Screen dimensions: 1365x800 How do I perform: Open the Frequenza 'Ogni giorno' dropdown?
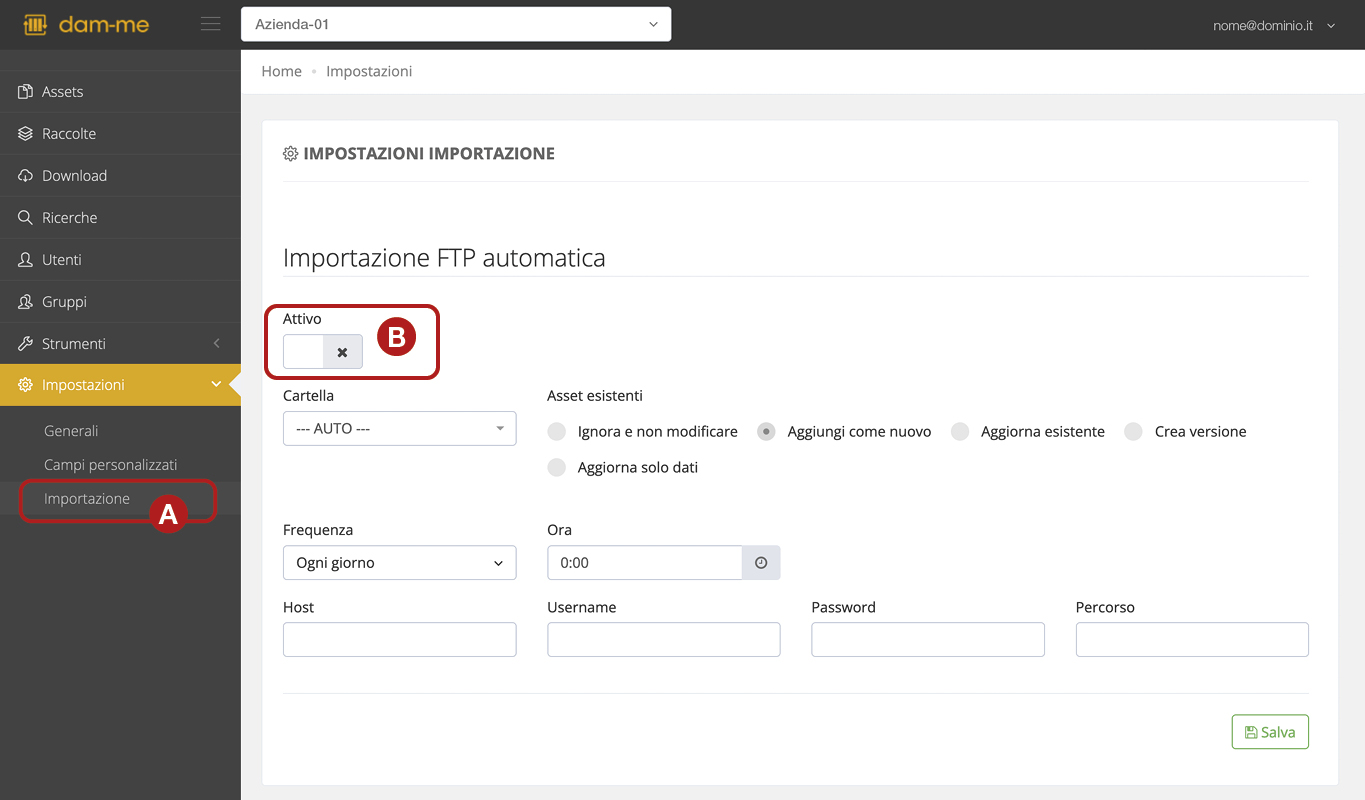[x=399, y=563]
